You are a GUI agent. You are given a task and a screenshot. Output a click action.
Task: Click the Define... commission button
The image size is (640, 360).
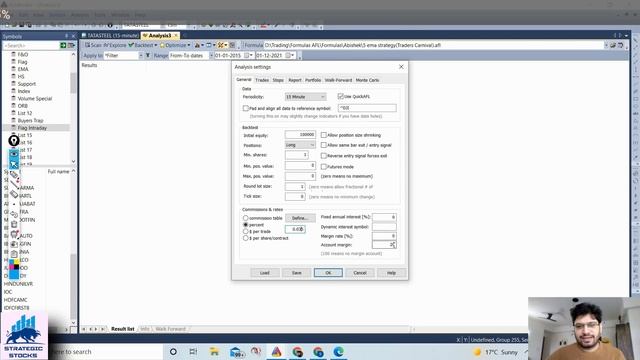tap(300, 218)
